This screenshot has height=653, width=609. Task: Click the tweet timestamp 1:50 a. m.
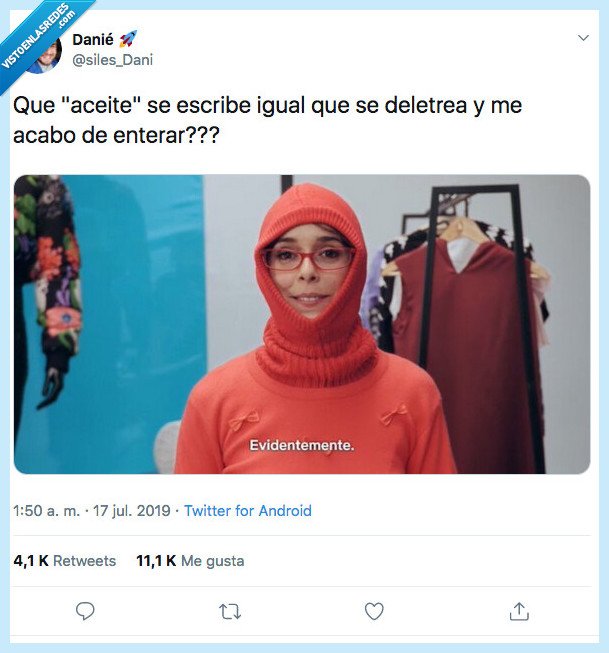(x=46, y=511)
